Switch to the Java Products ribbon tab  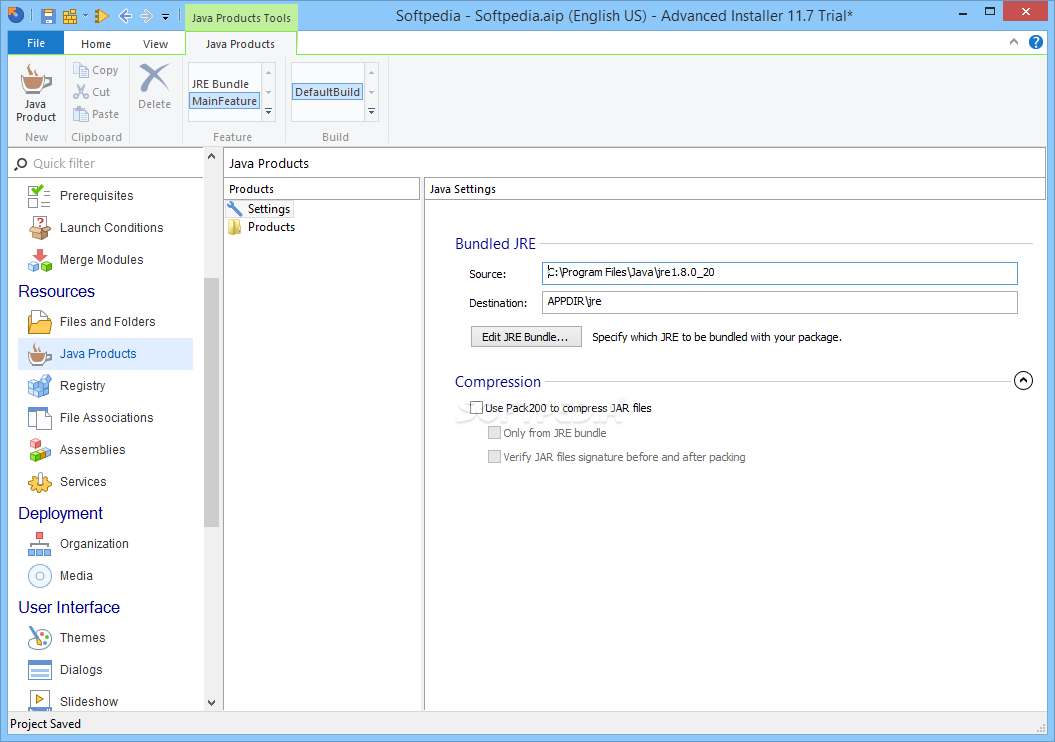[x=240, y=44]
